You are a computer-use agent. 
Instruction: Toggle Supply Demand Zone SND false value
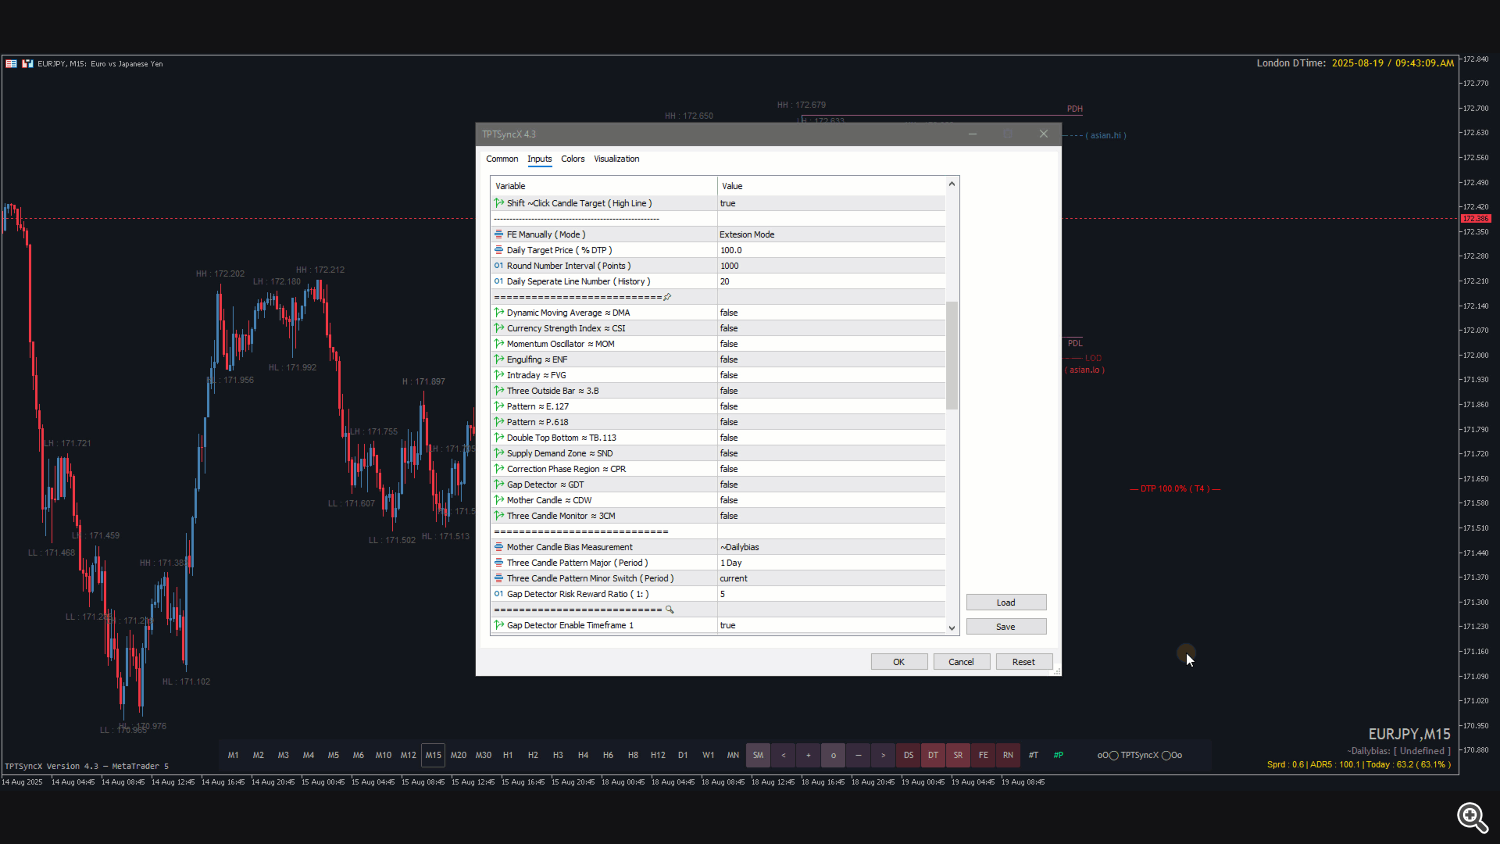click(830, 454)
